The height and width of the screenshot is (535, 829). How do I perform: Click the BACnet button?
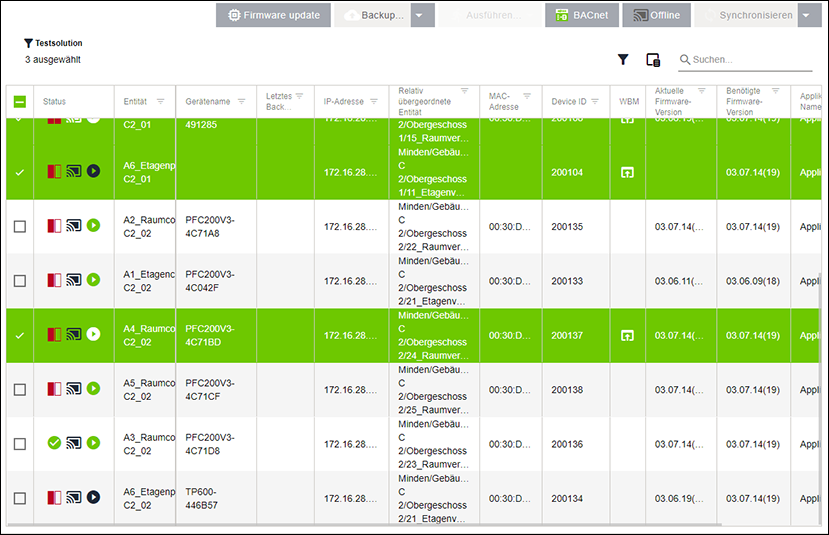(x=581, y=15)
